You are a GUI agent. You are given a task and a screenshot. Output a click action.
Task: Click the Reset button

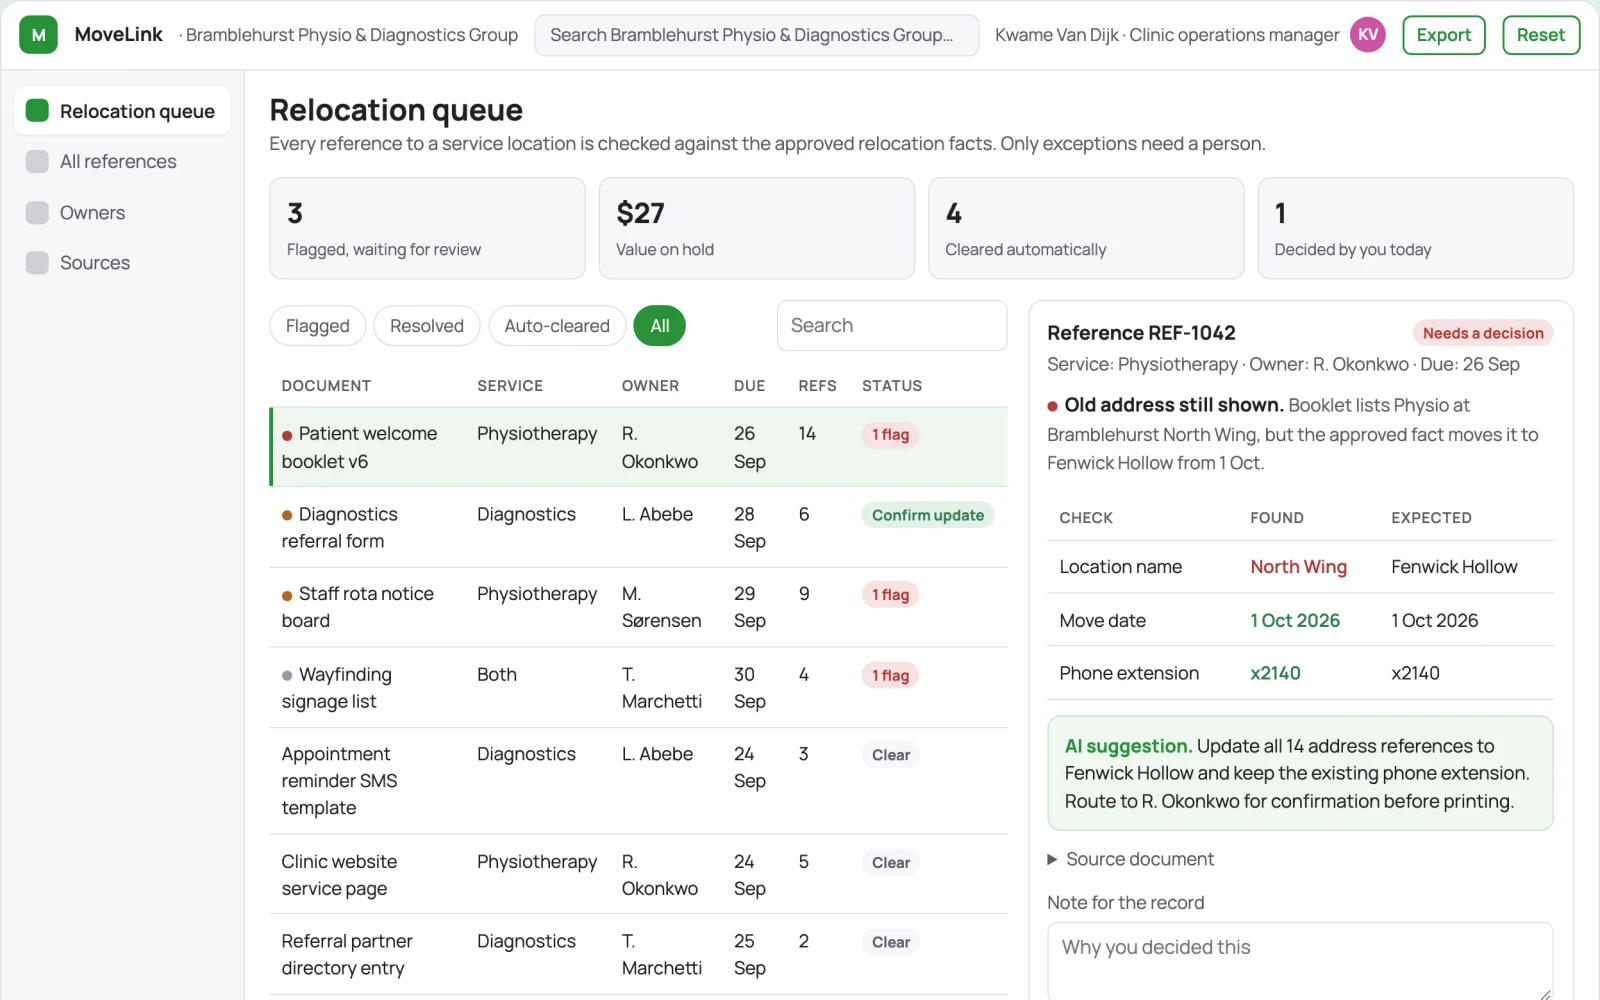1541,35
